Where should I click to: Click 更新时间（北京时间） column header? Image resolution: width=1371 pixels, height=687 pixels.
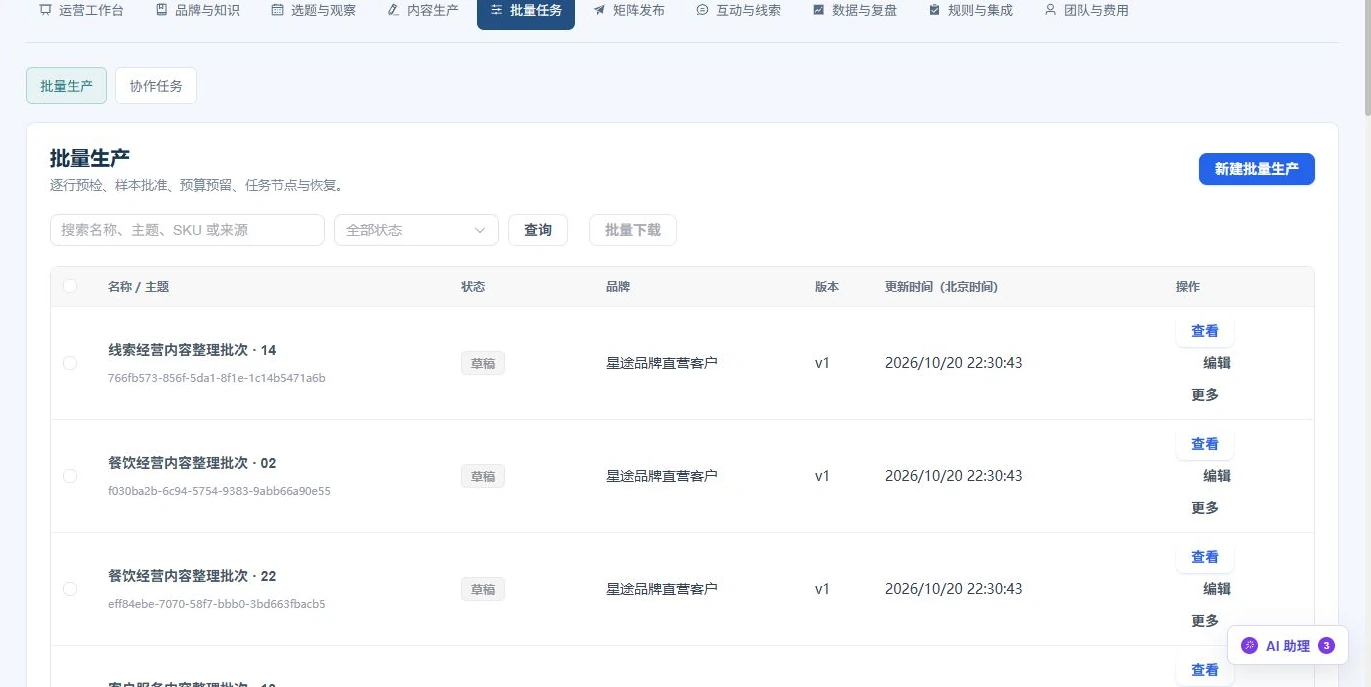(941, 287)
